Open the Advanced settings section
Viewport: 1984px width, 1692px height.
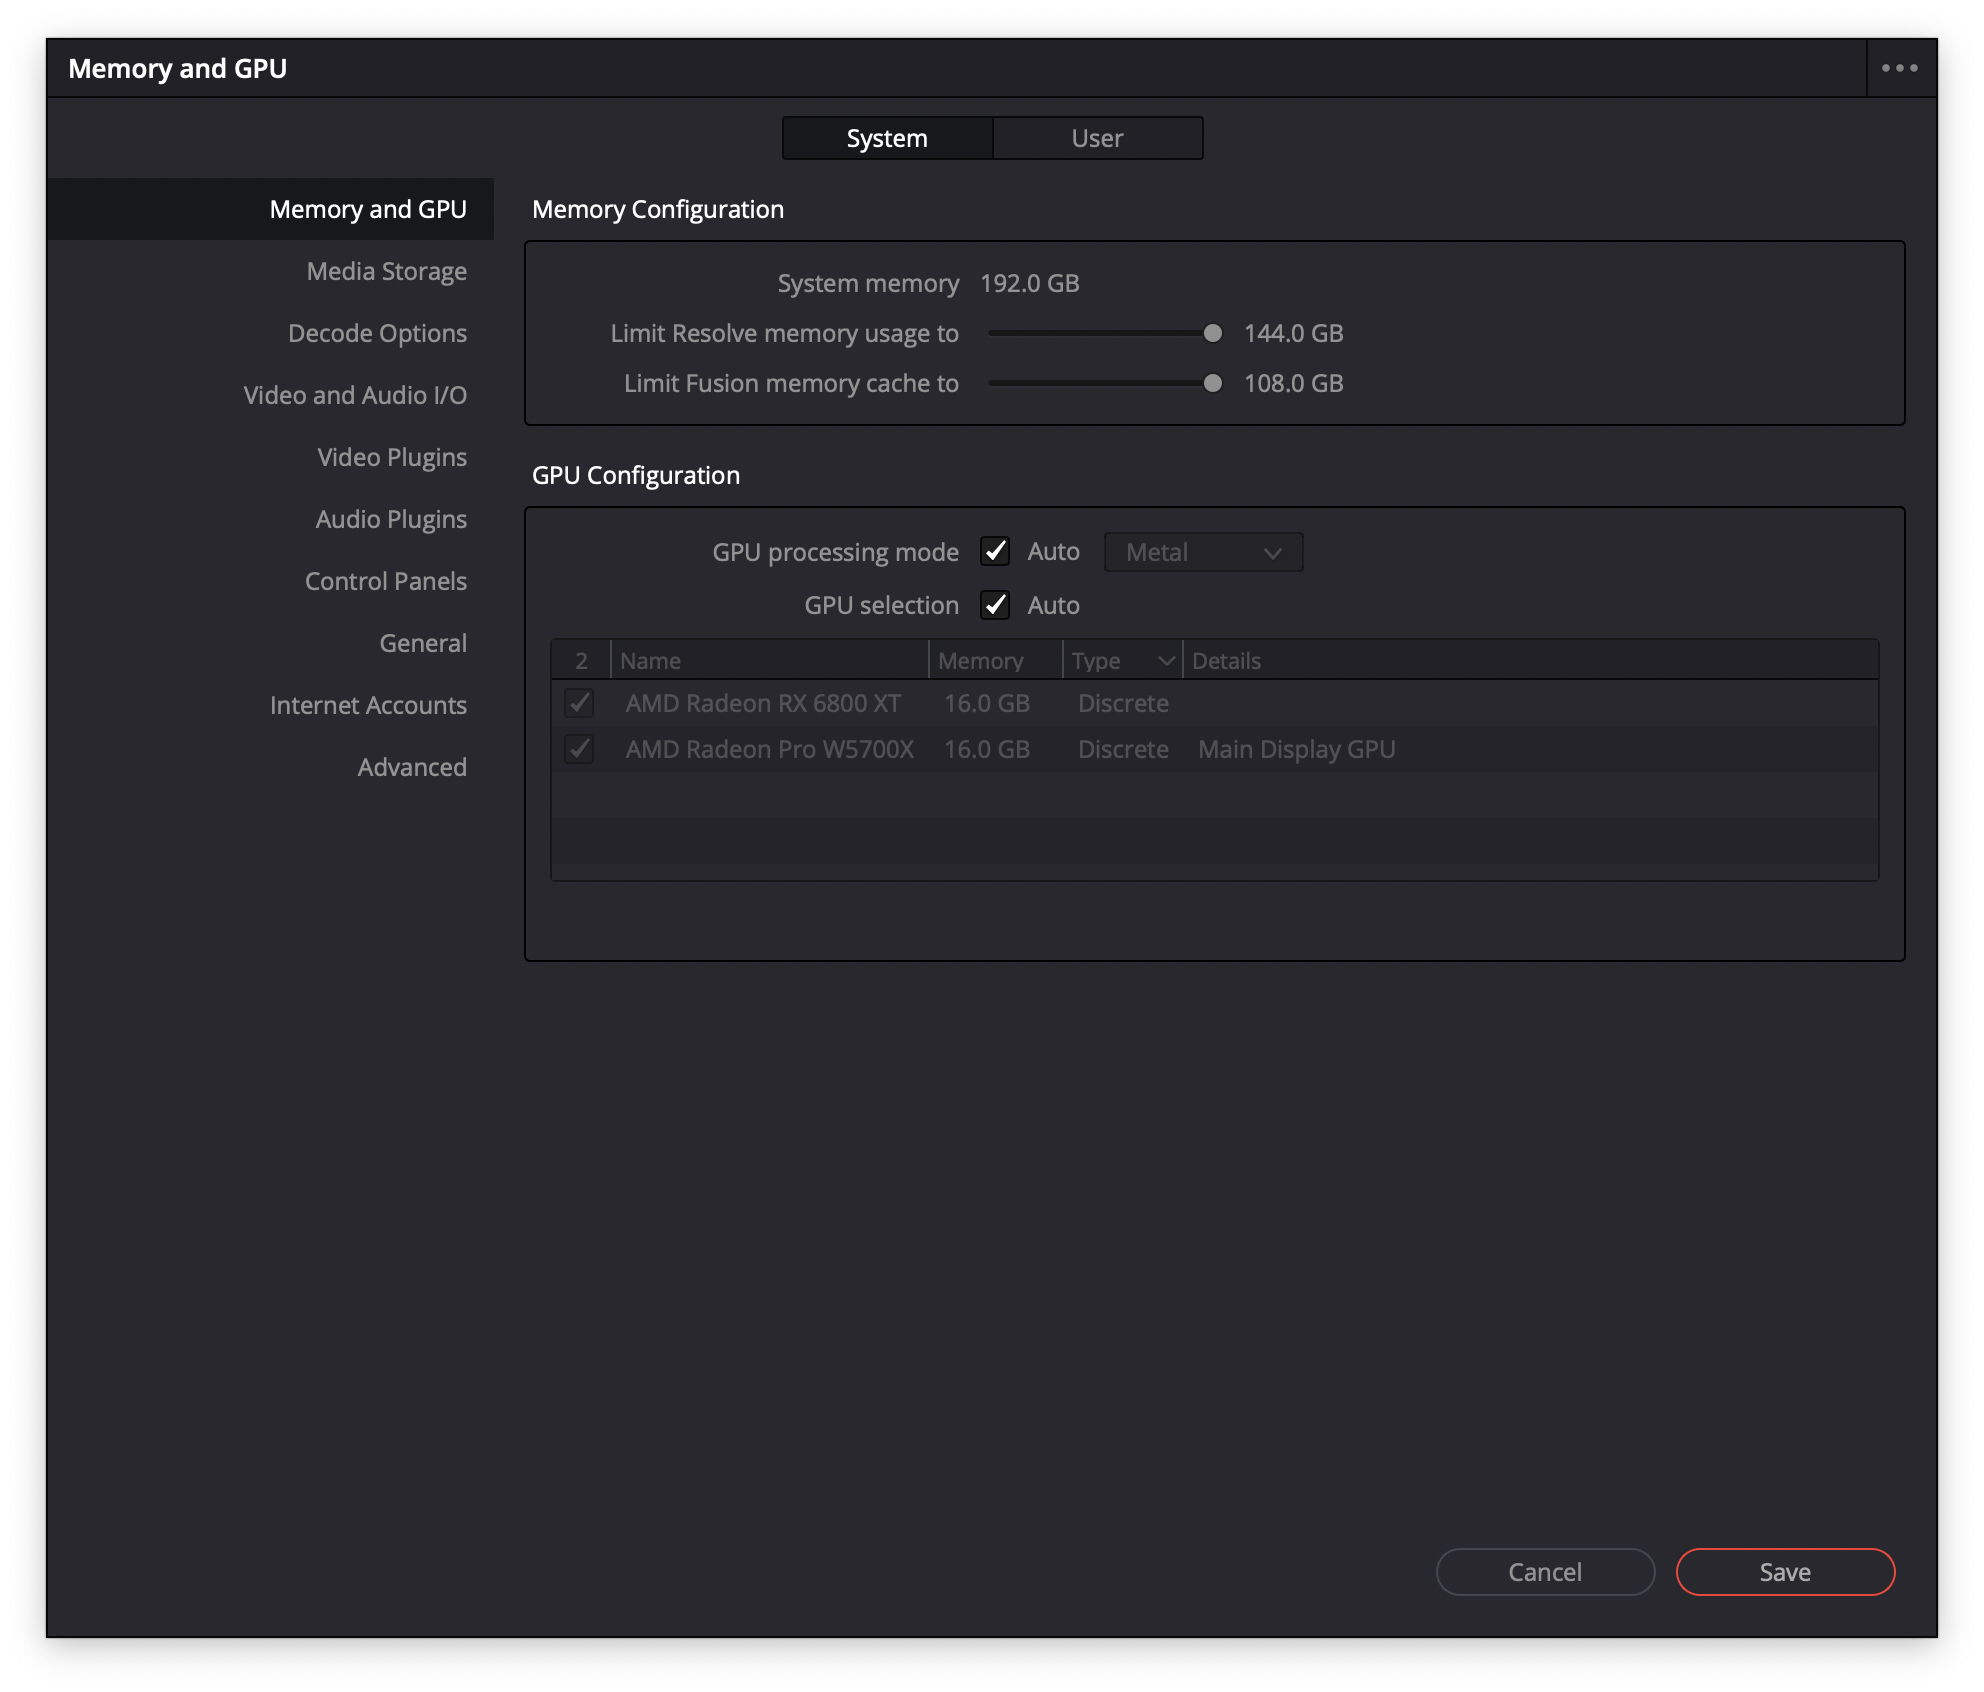412,767
